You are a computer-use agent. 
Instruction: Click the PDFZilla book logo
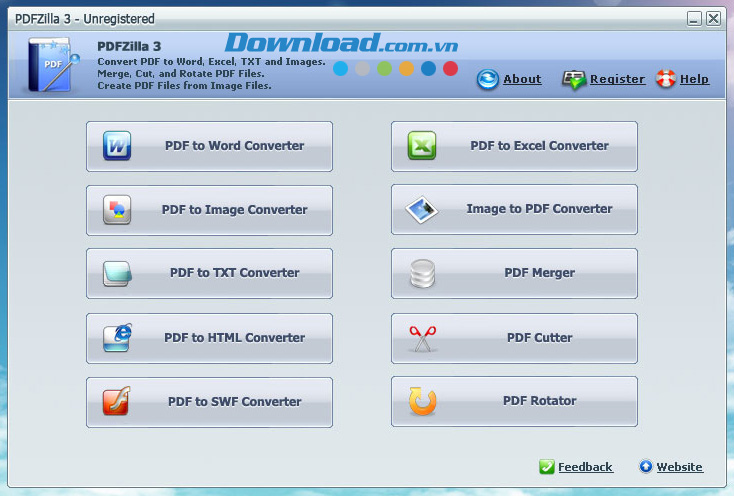[x=51, y=65]
